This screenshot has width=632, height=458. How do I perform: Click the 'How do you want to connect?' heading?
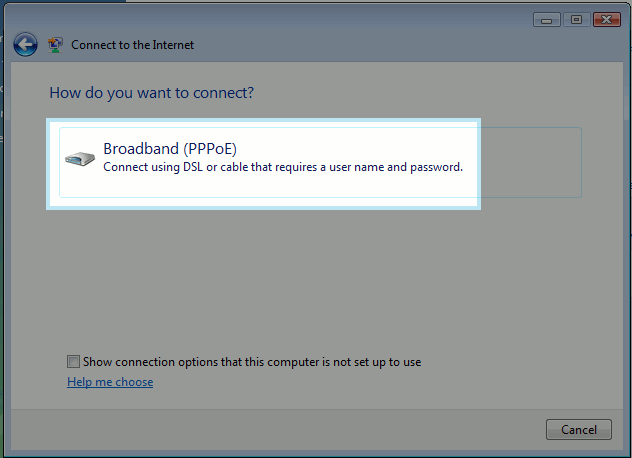(x=151, y=93)
